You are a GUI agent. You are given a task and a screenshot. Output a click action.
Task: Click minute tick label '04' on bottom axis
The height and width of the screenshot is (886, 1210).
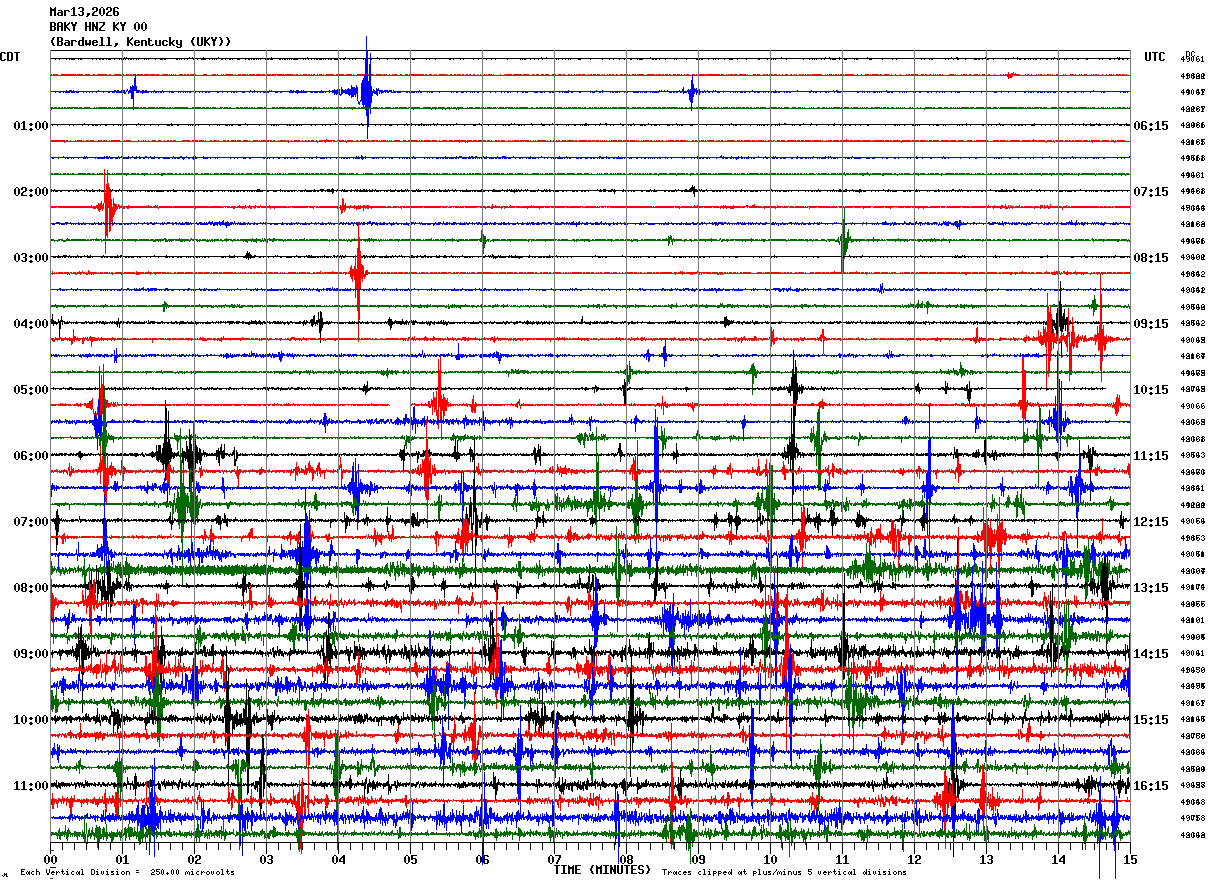[x=338, y=860]
